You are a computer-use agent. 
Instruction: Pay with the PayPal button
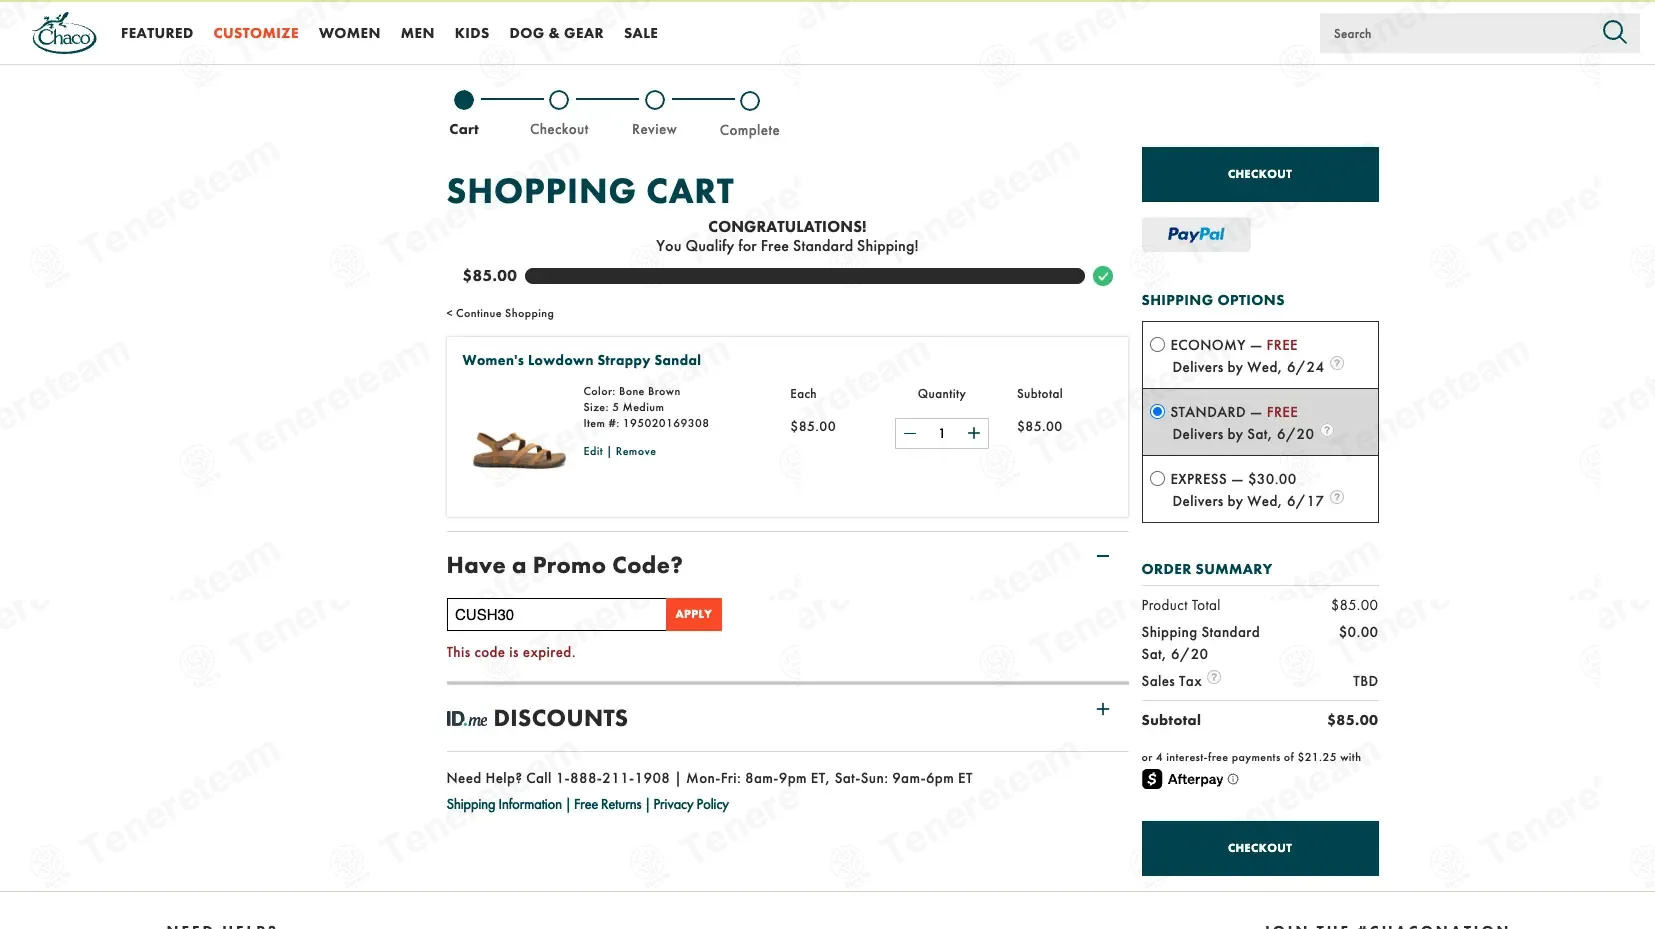pyautogui.click(x=1196, y=234)
